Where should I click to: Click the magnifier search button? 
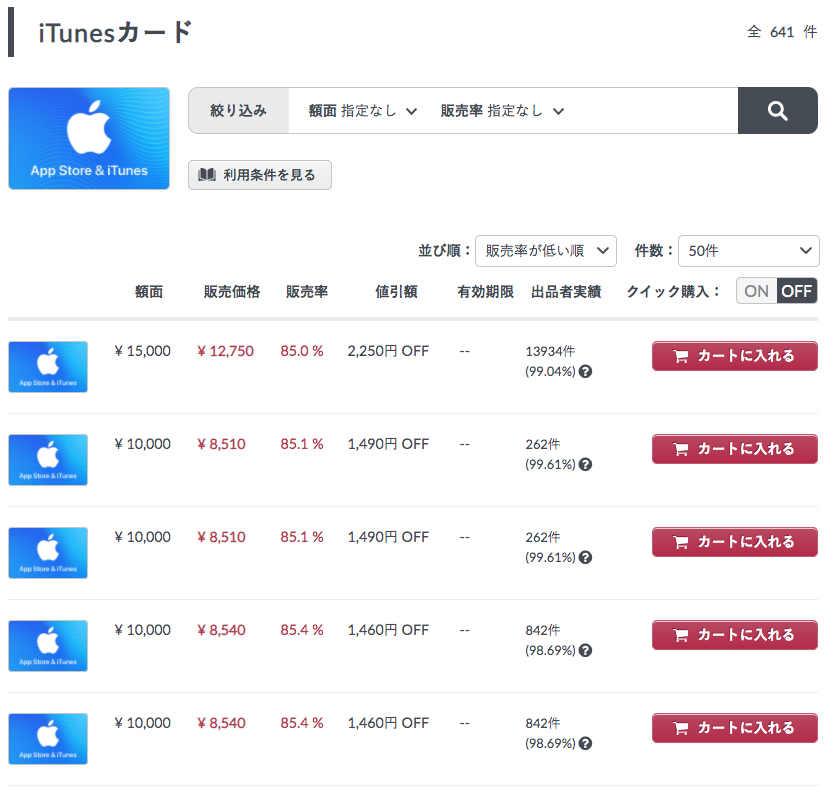pos(777,111)
